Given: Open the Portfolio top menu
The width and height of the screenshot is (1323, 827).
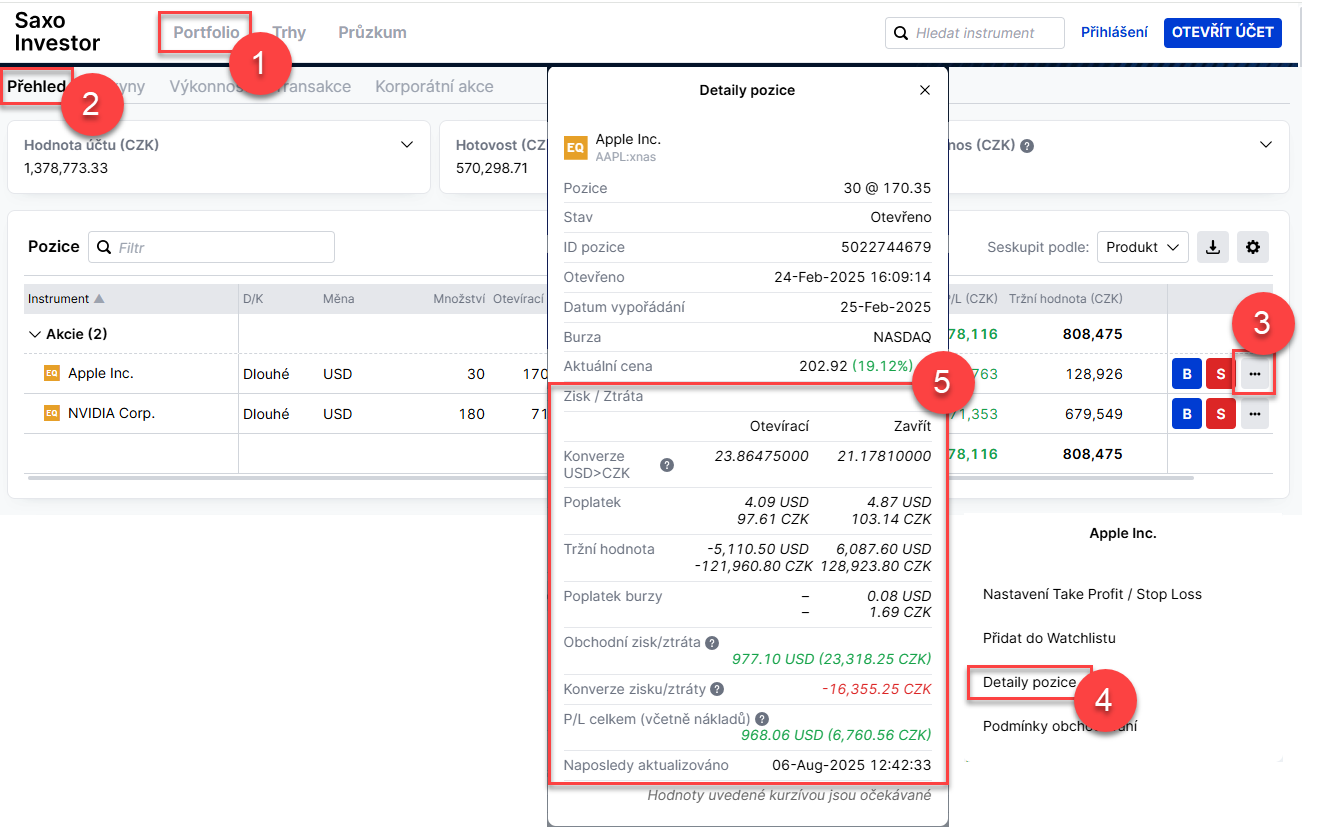Looking at the screenshot, I should (x=206, y=32).
